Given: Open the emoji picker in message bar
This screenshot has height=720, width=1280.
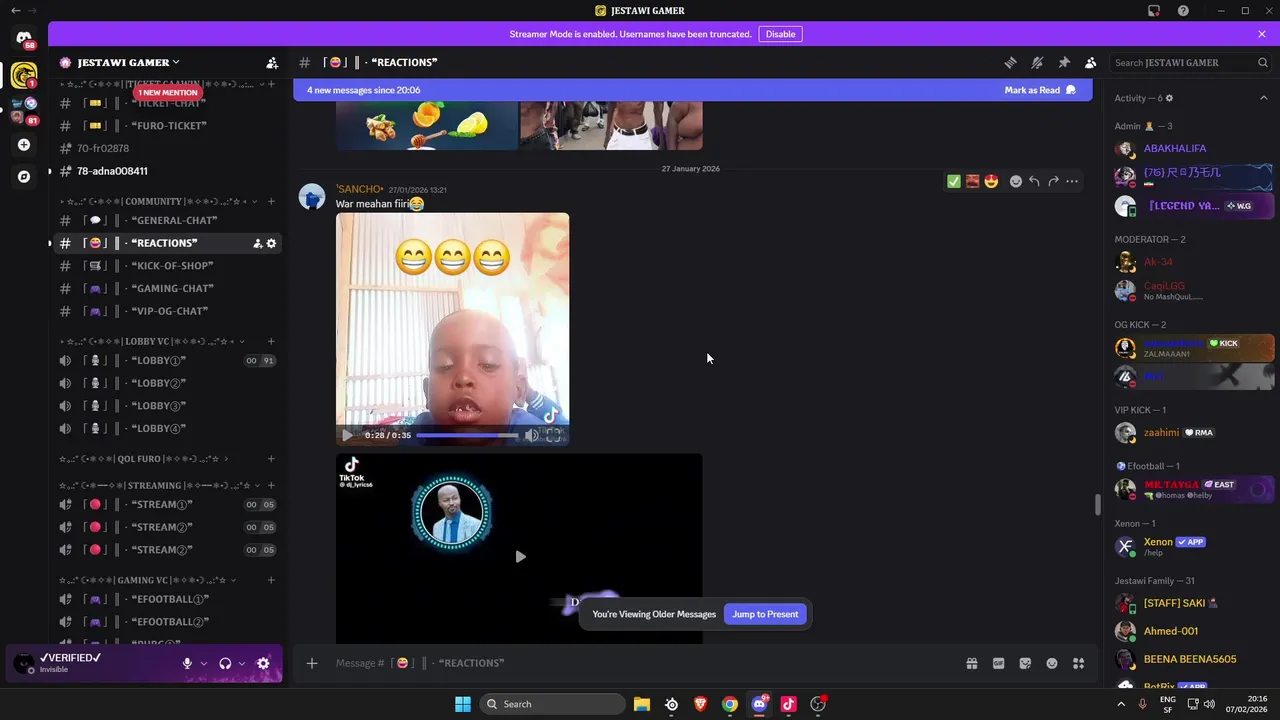Looking at the screenshot, I should 1052,663.
